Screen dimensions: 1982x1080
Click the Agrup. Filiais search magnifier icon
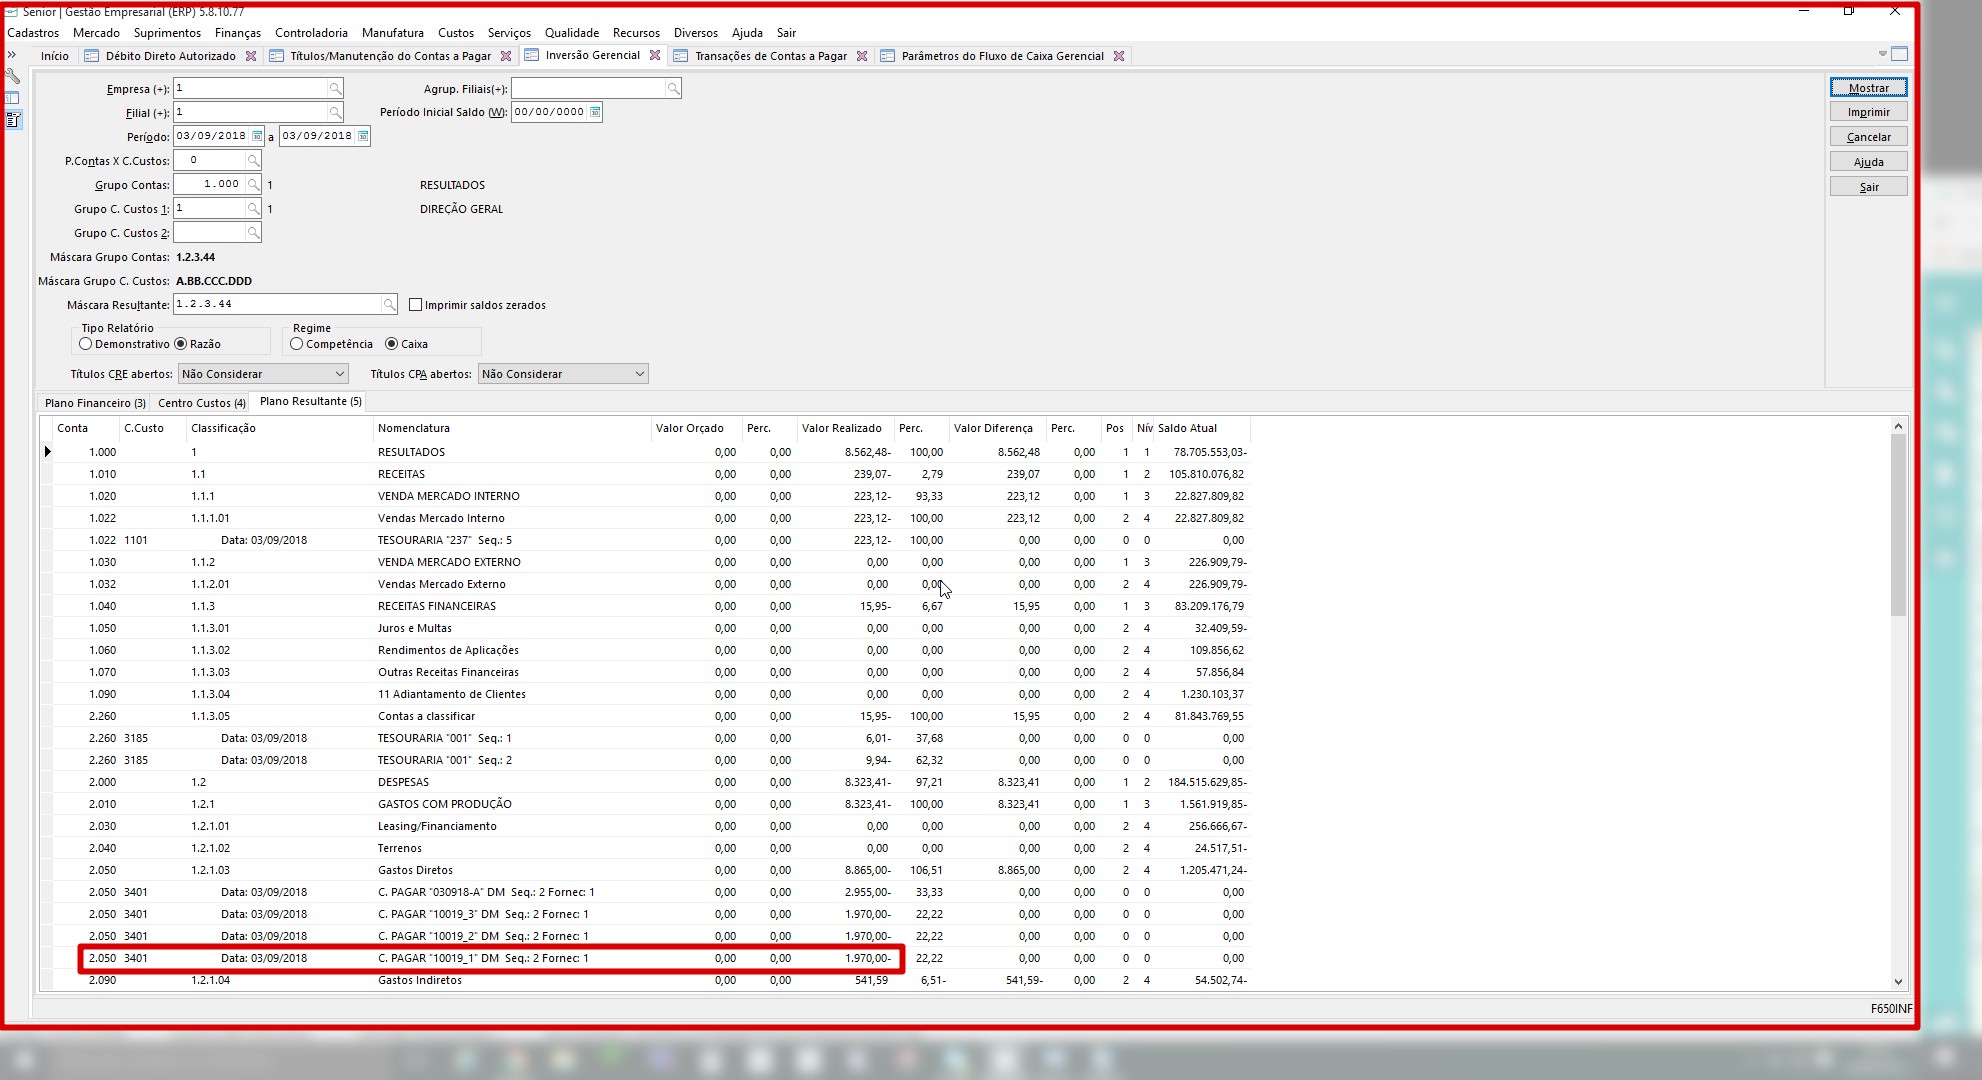pos(673,89)
